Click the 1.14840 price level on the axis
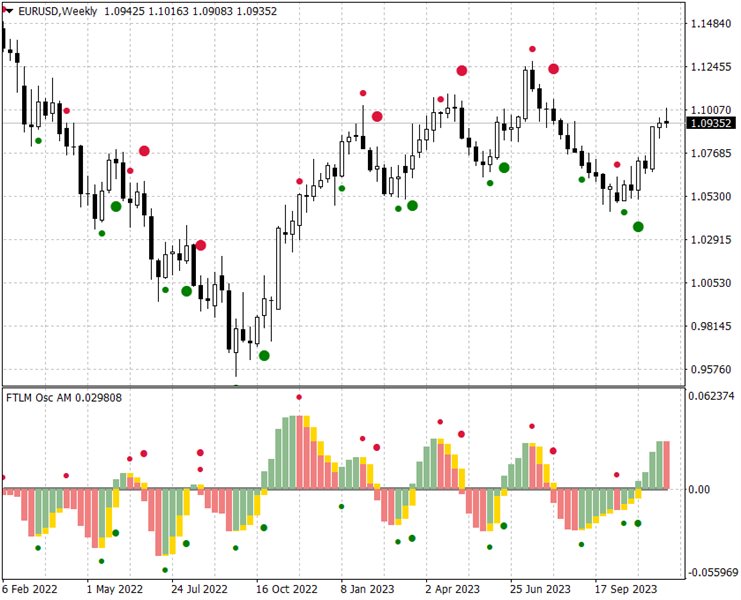The width and height of the screenshot is (741, 600). [711, 24]
